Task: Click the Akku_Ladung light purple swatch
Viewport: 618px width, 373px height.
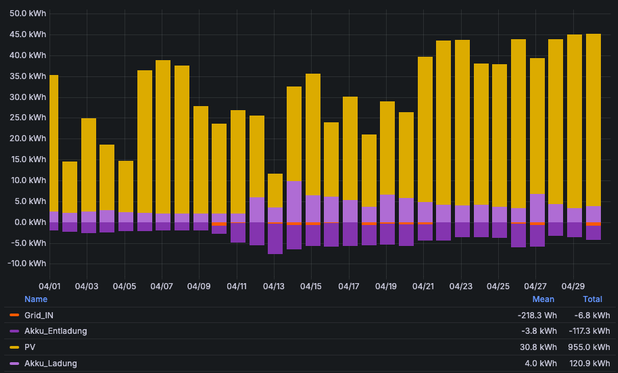Action: click(x=15, y=364)
